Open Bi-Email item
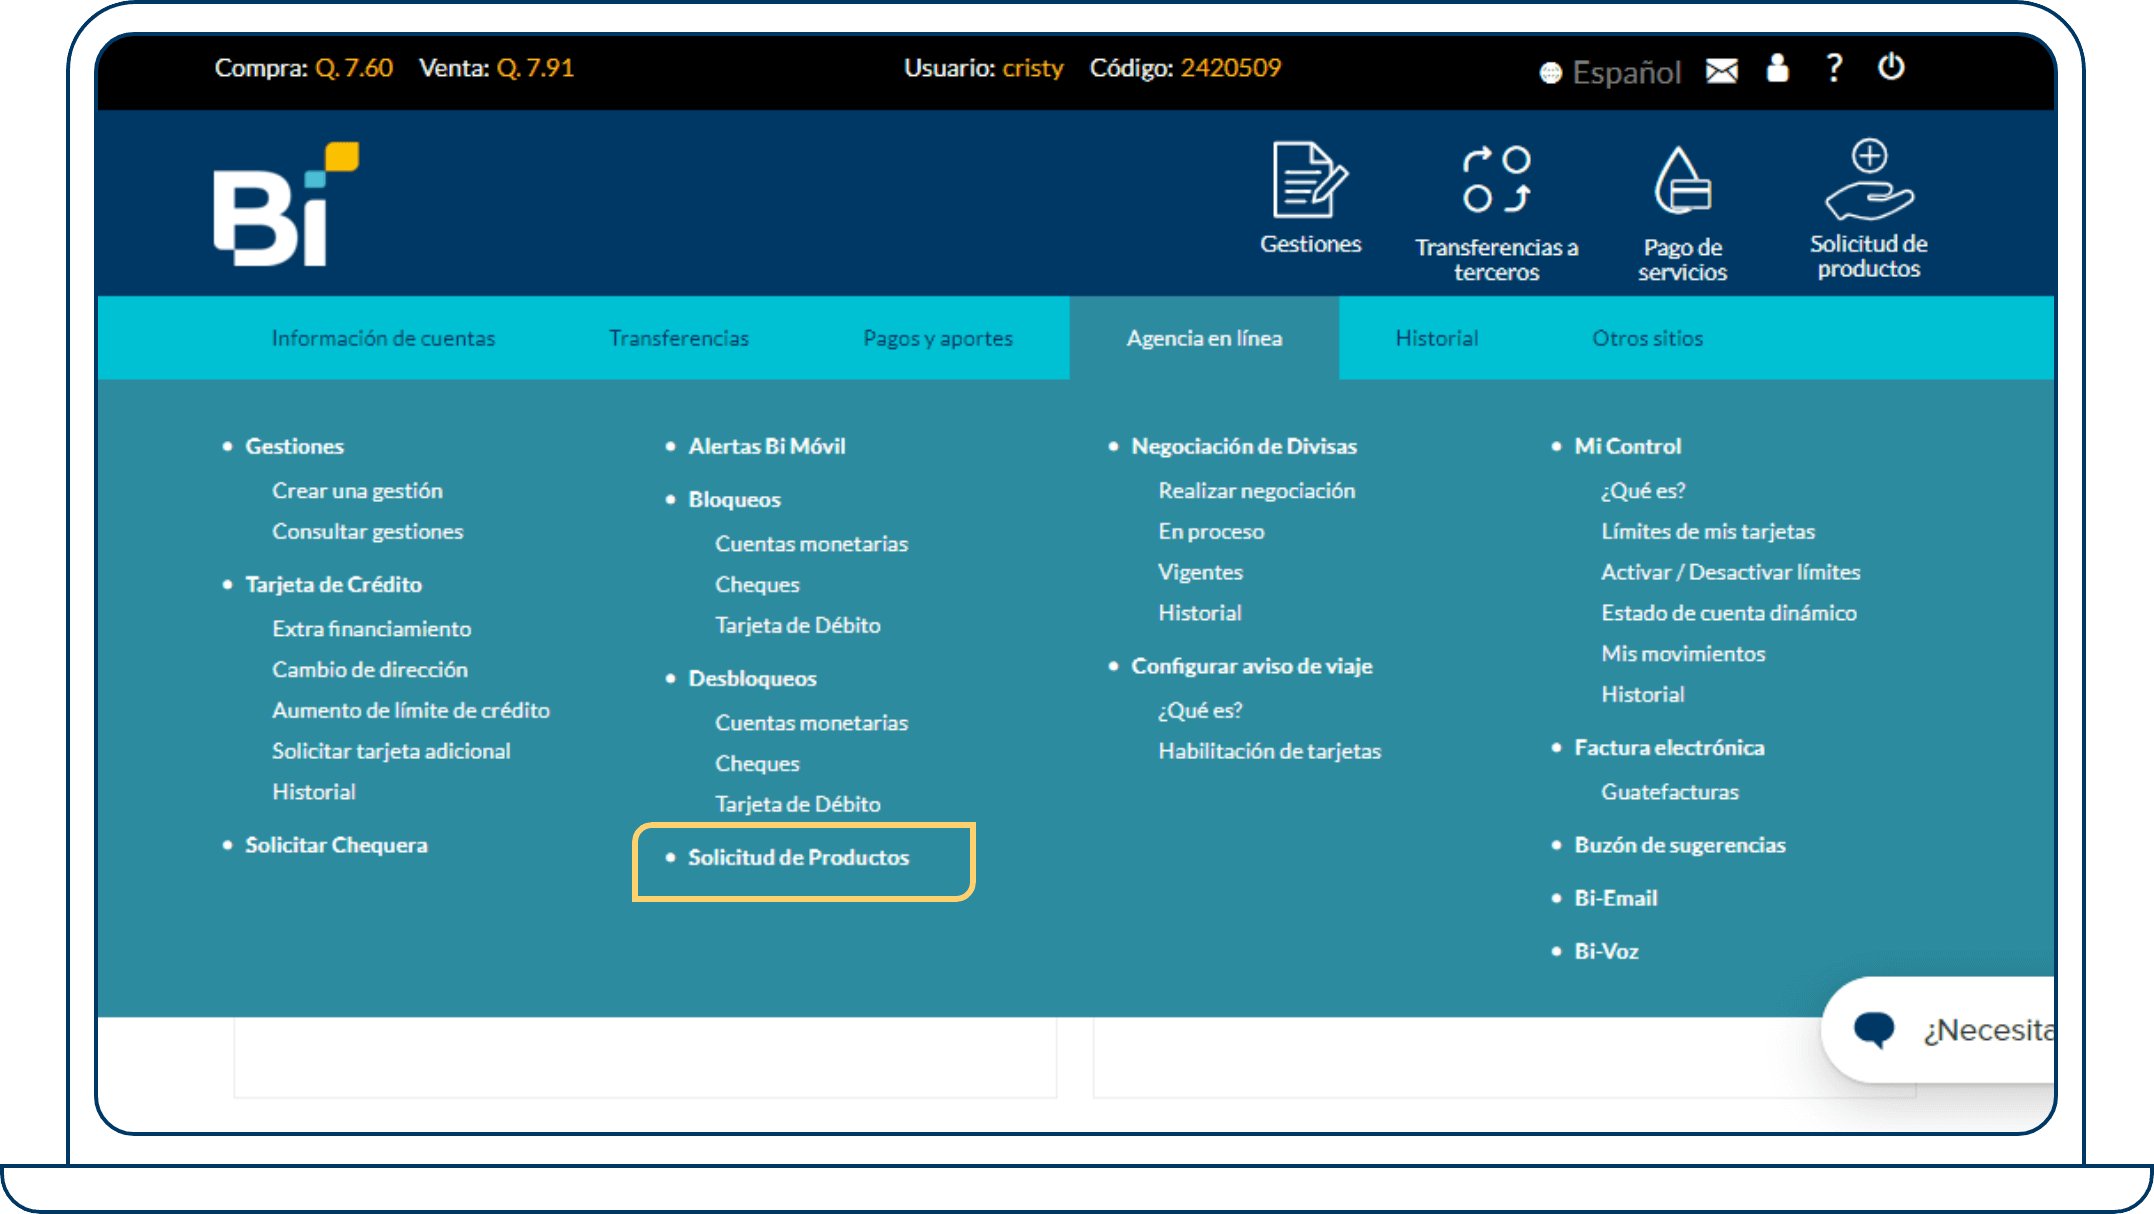 [x=1615, y=898]
